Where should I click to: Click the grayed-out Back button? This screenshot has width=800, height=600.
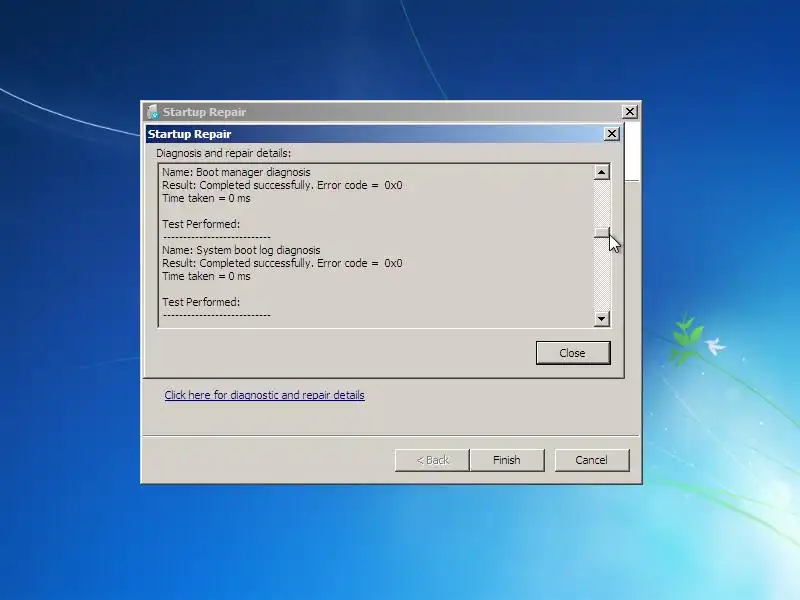tap(432, 460)
